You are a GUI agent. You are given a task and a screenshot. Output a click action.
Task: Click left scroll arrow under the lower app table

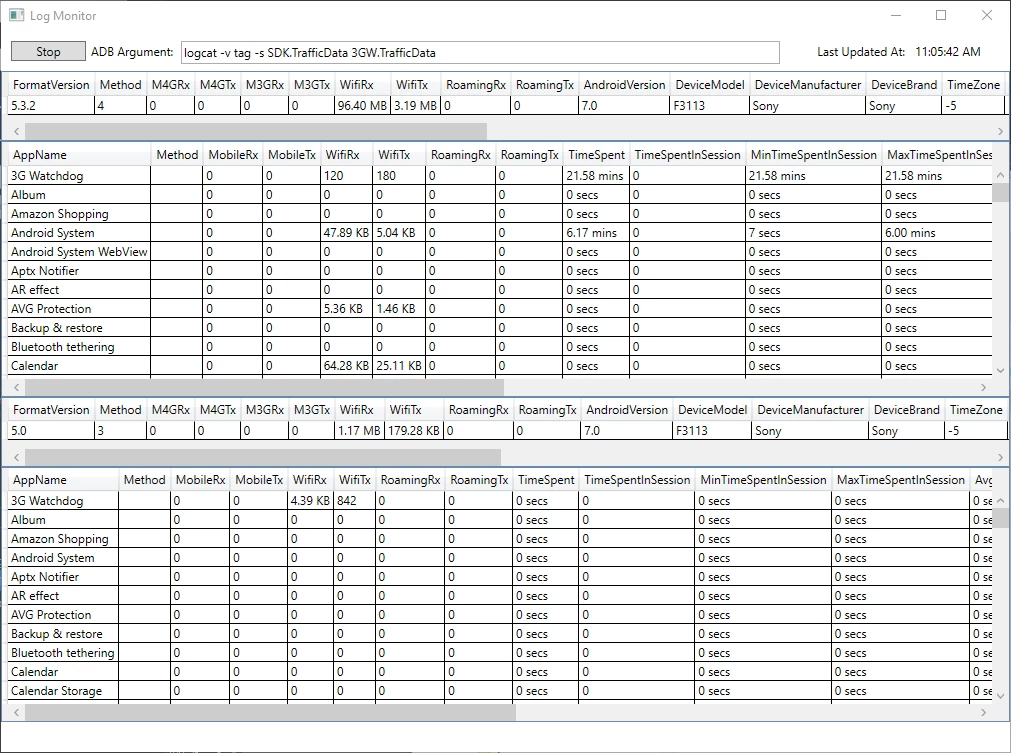[17, 712]
